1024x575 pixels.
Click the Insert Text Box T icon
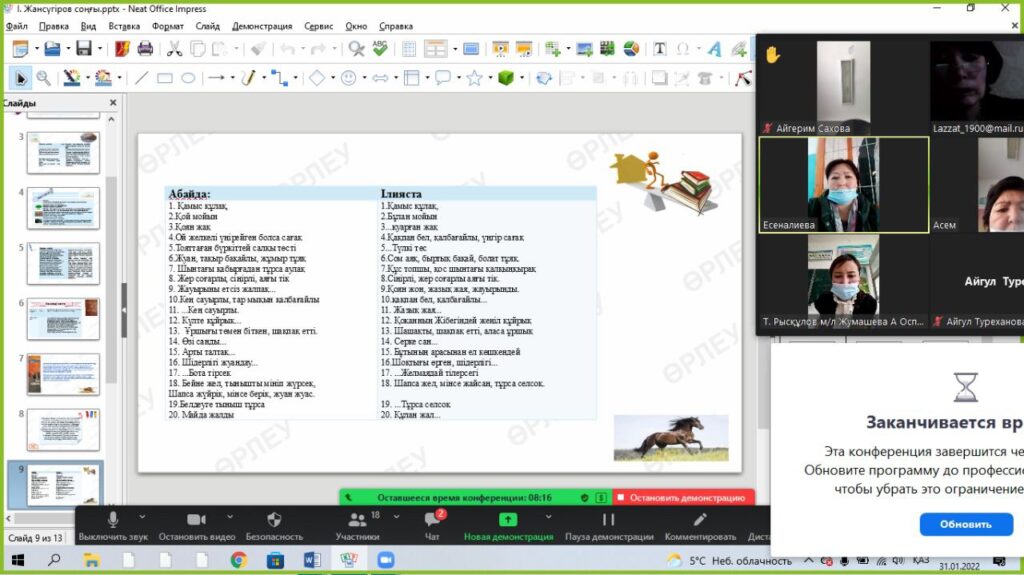coord(660,48)
